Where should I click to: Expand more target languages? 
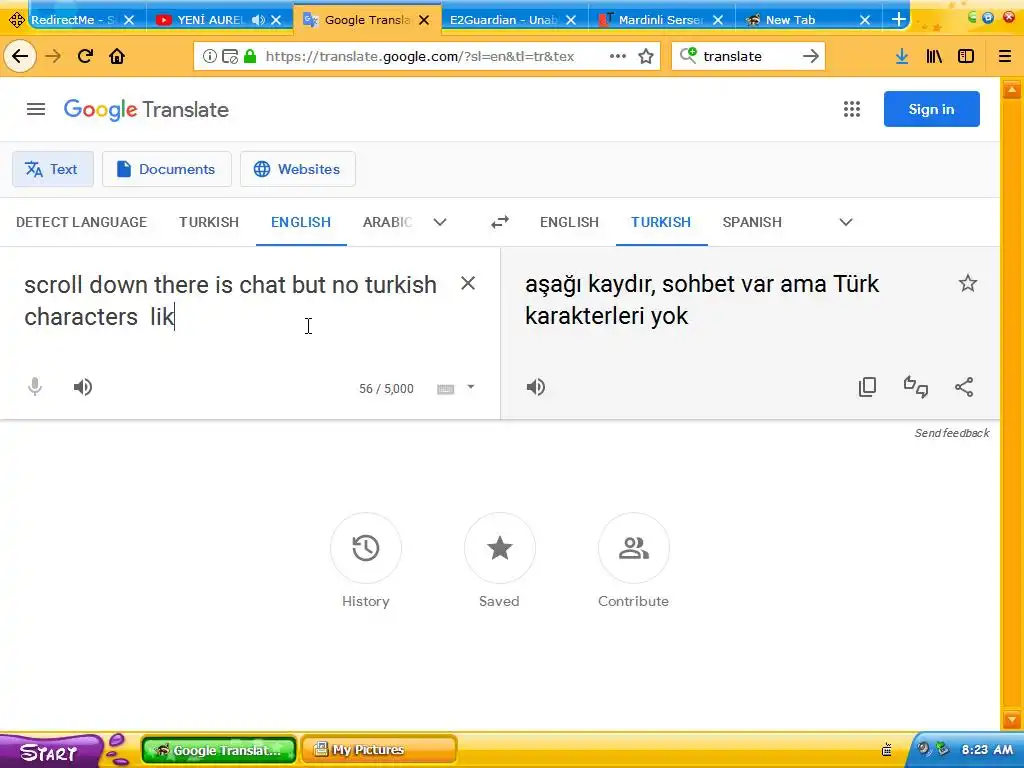pyautogui.click(x=846, y=223)
